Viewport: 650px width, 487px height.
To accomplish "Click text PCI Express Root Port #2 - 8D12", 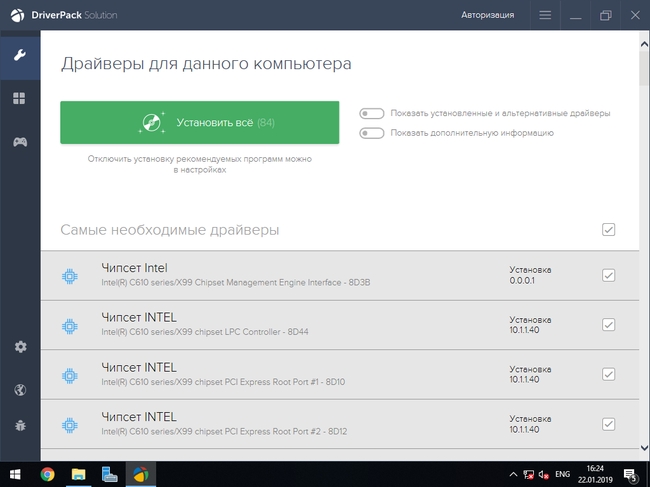I will [224, 431].
